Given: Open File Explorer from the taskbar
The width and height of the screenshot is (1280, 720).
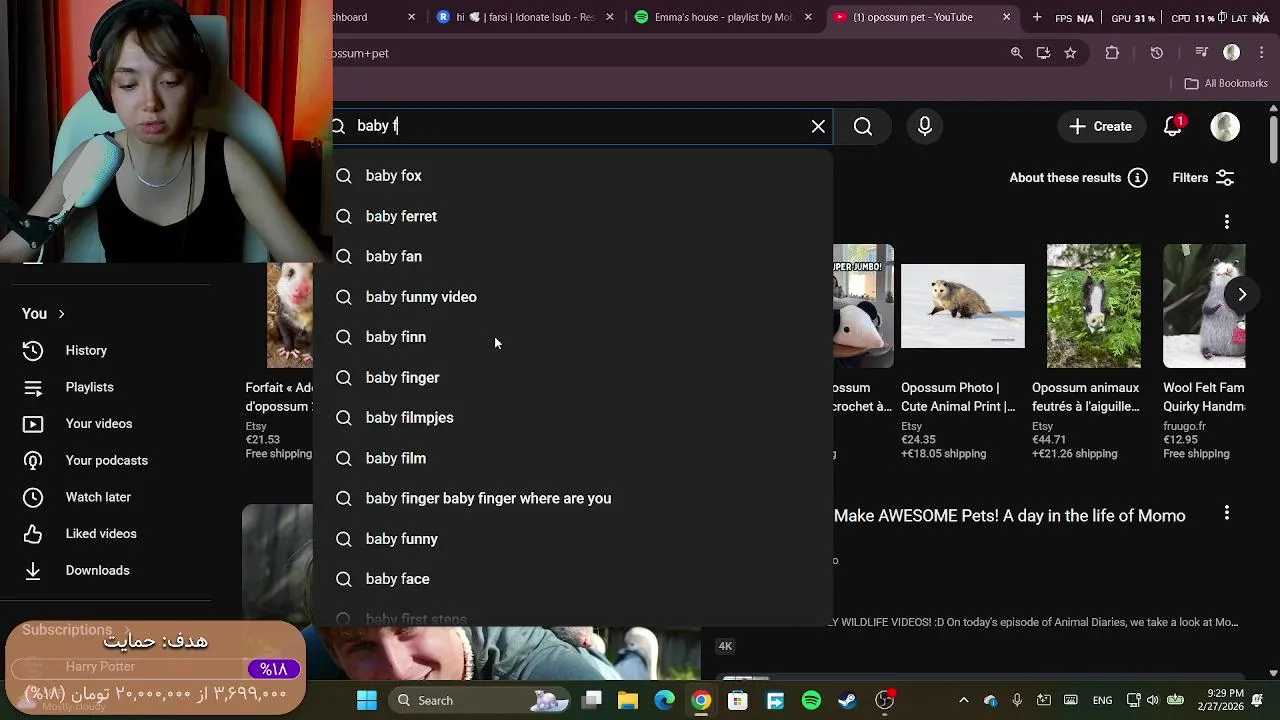Looking at the screenshot, I should (x=628, y=700).
